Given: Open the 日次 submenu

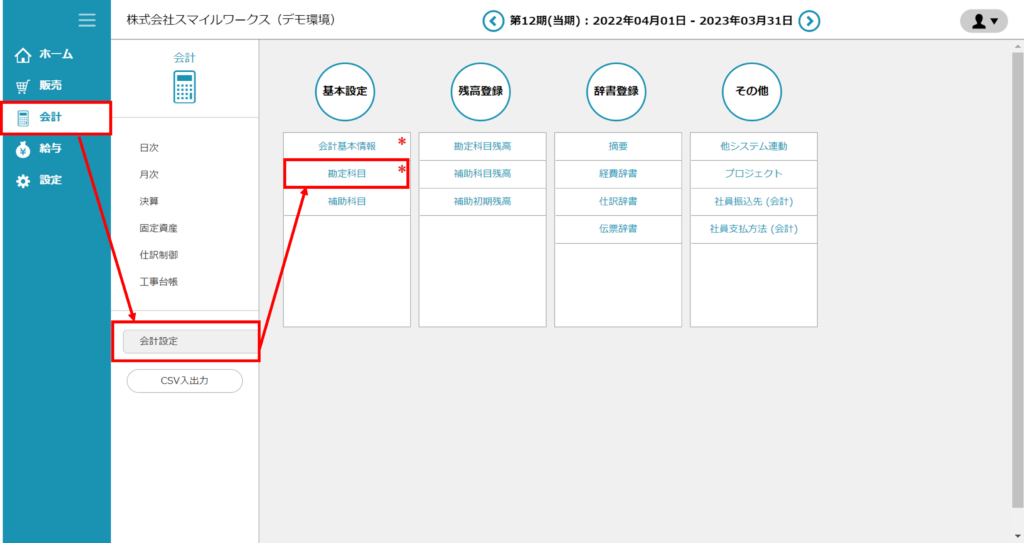Looking at the screenshot, I should pyautogui.click(x=149, y=148).
